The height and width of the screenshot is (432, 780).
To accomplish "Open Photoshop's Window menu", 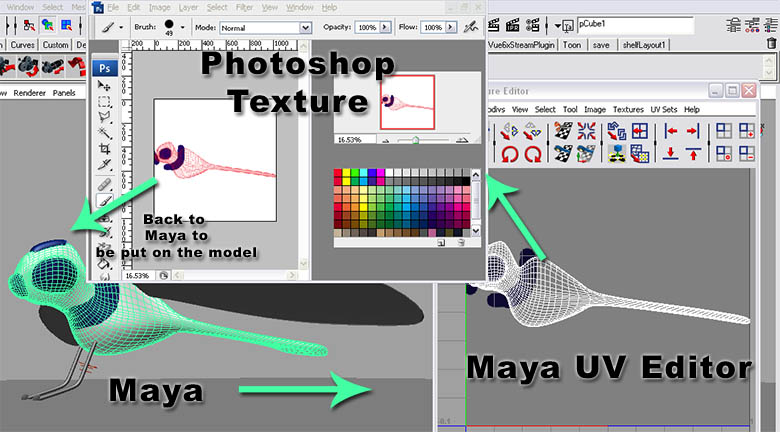I will coord(299,7).
